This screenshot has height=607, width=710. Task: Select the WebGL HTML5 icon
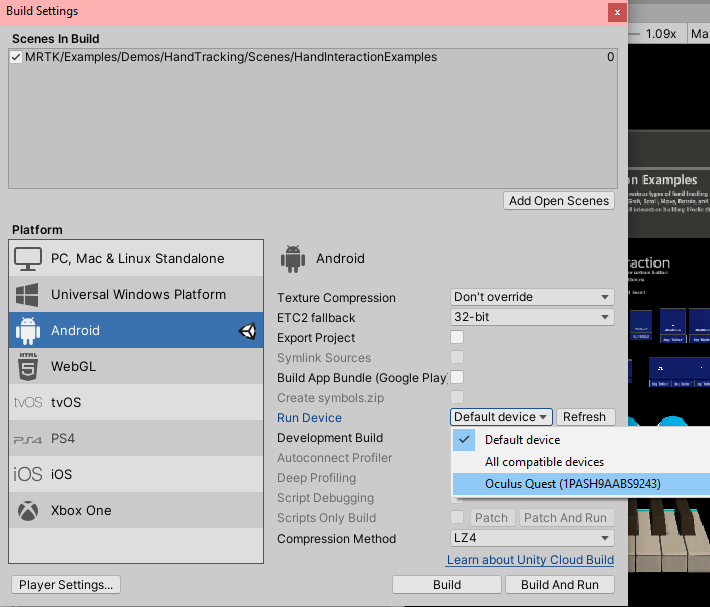tap(27, 366)
